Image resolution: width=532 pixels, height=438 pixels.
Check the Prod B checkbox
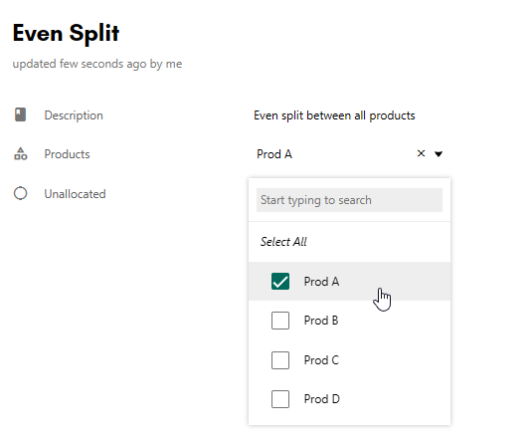(280, 320)
